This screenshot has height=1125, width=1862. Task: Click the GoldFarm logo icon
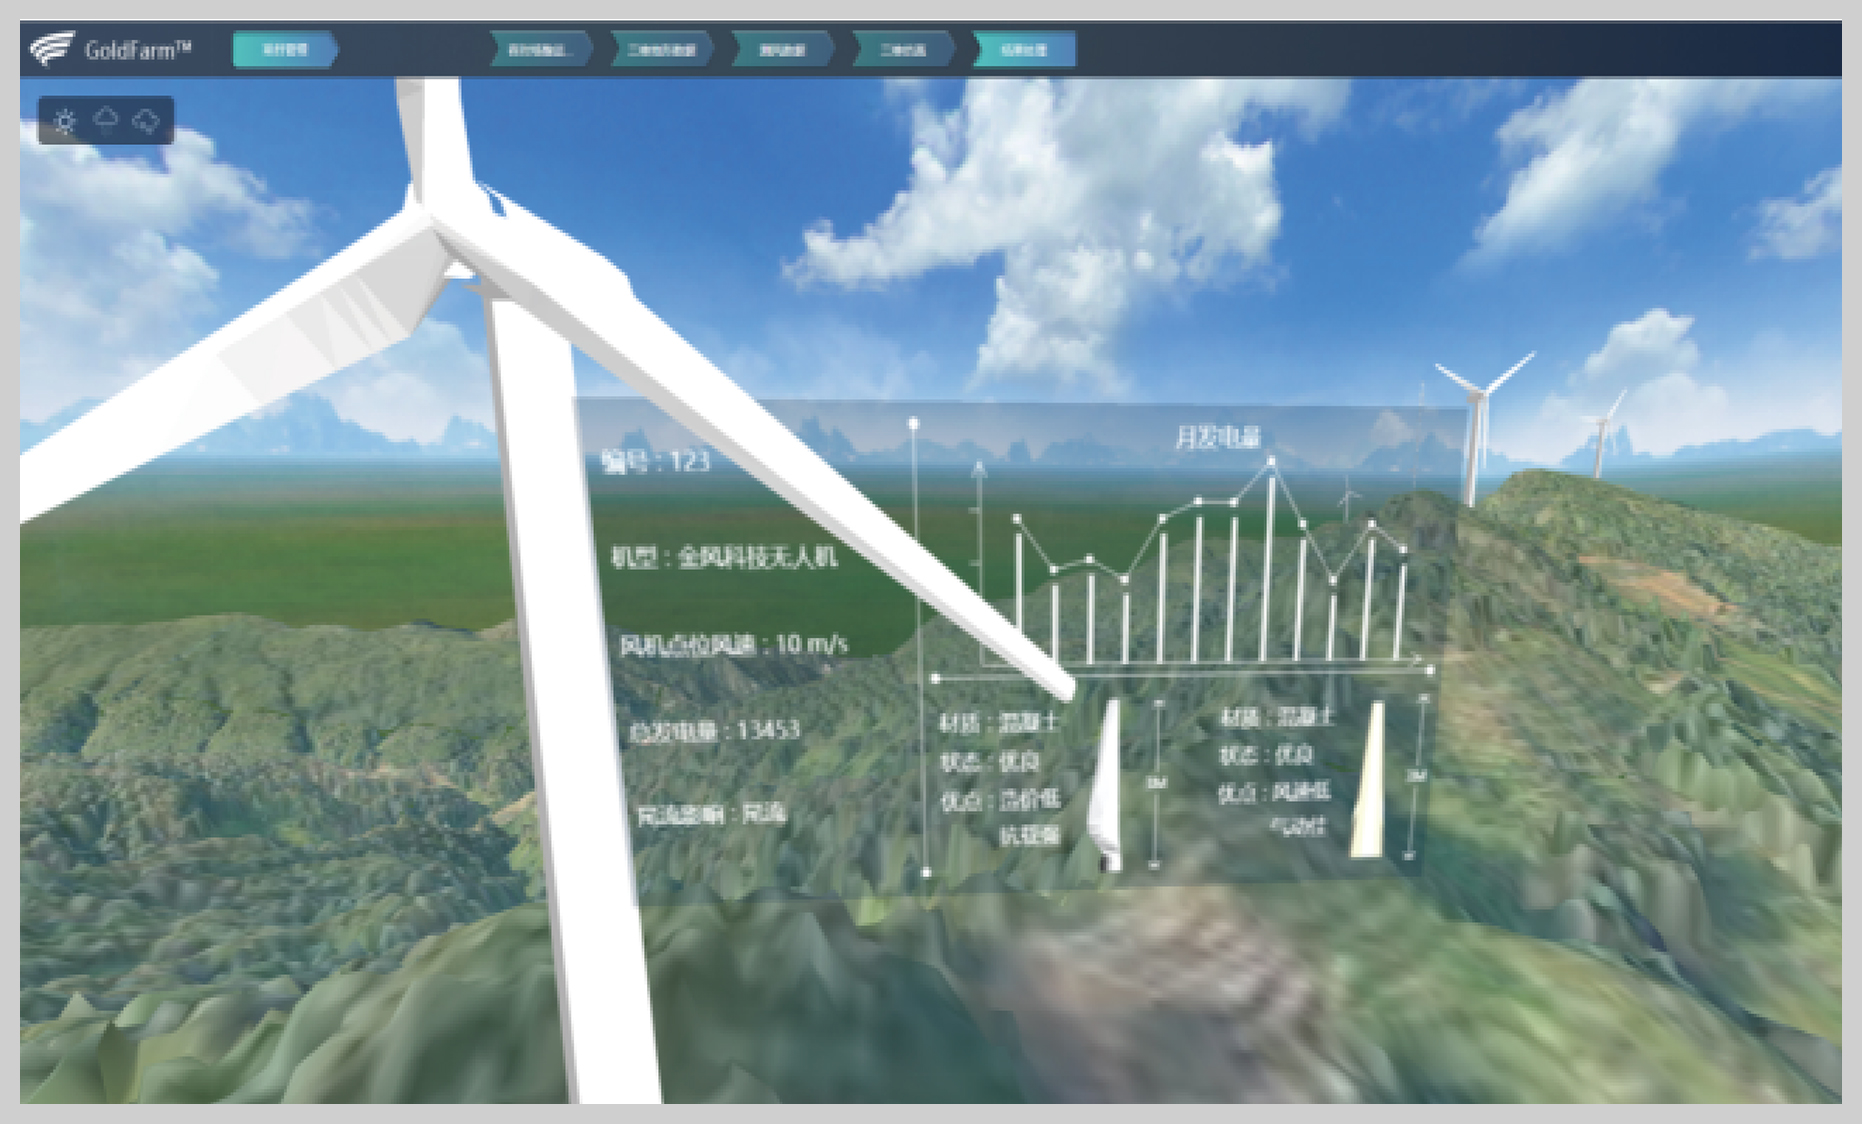(52, 48)
